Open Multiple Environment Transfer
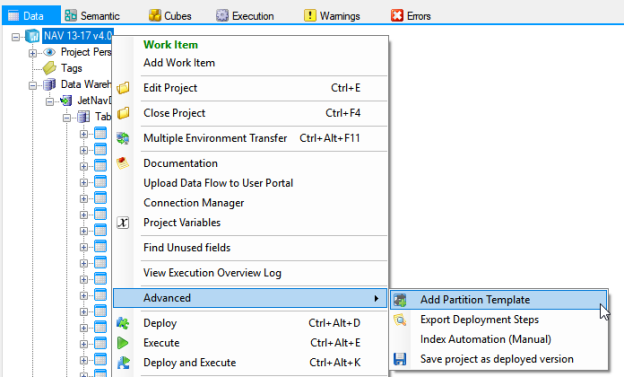 point(250,138)
